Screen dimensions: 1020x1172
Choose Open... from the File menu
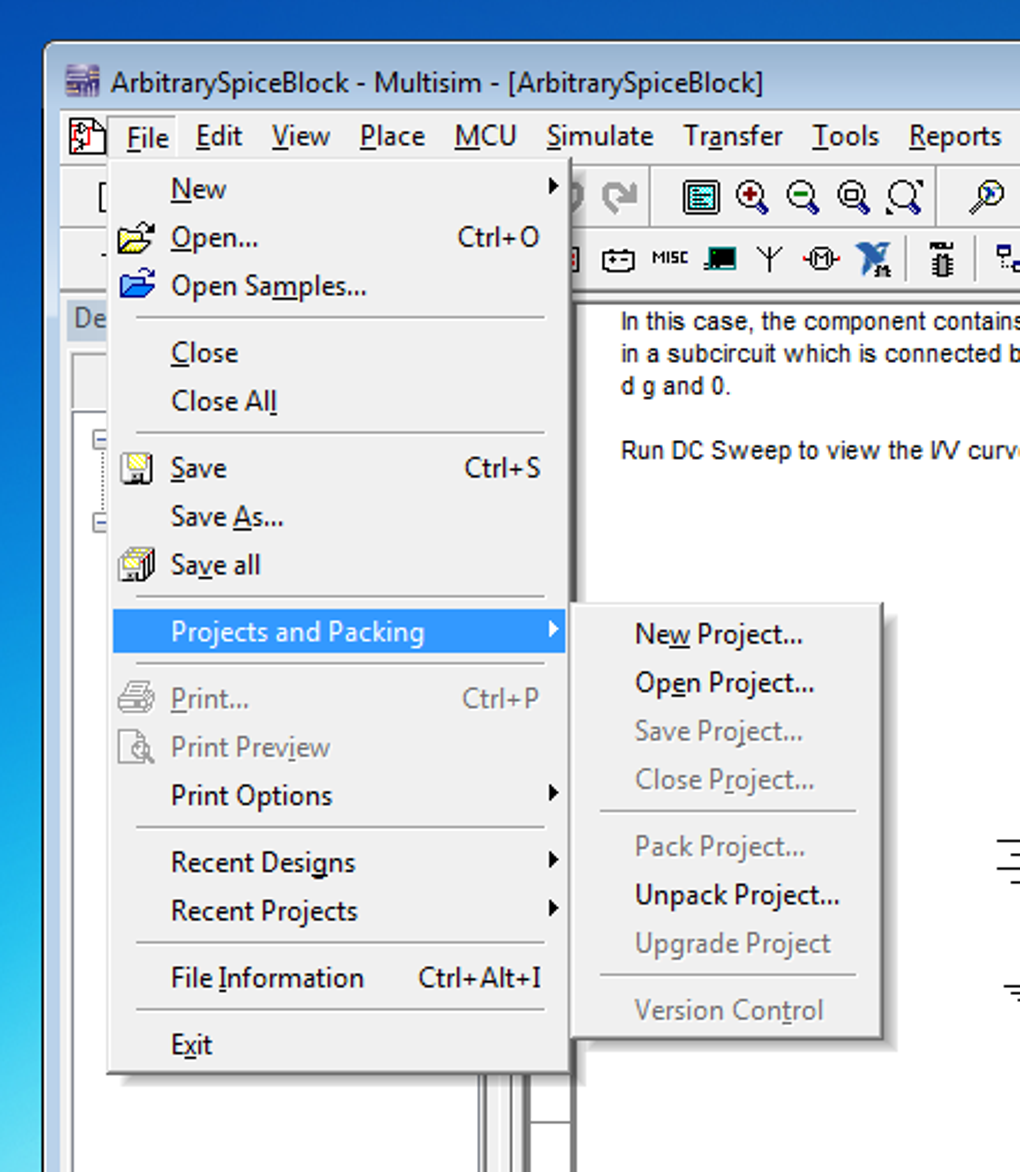(x=339, y=238)
